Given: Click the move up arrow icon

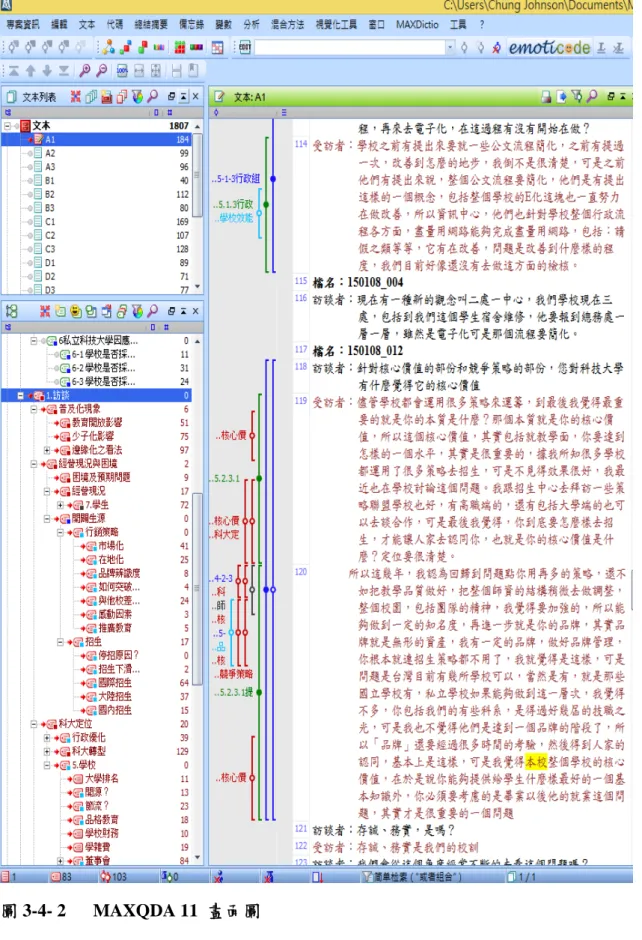Looking at the screenshot, I should coord(30,71).
